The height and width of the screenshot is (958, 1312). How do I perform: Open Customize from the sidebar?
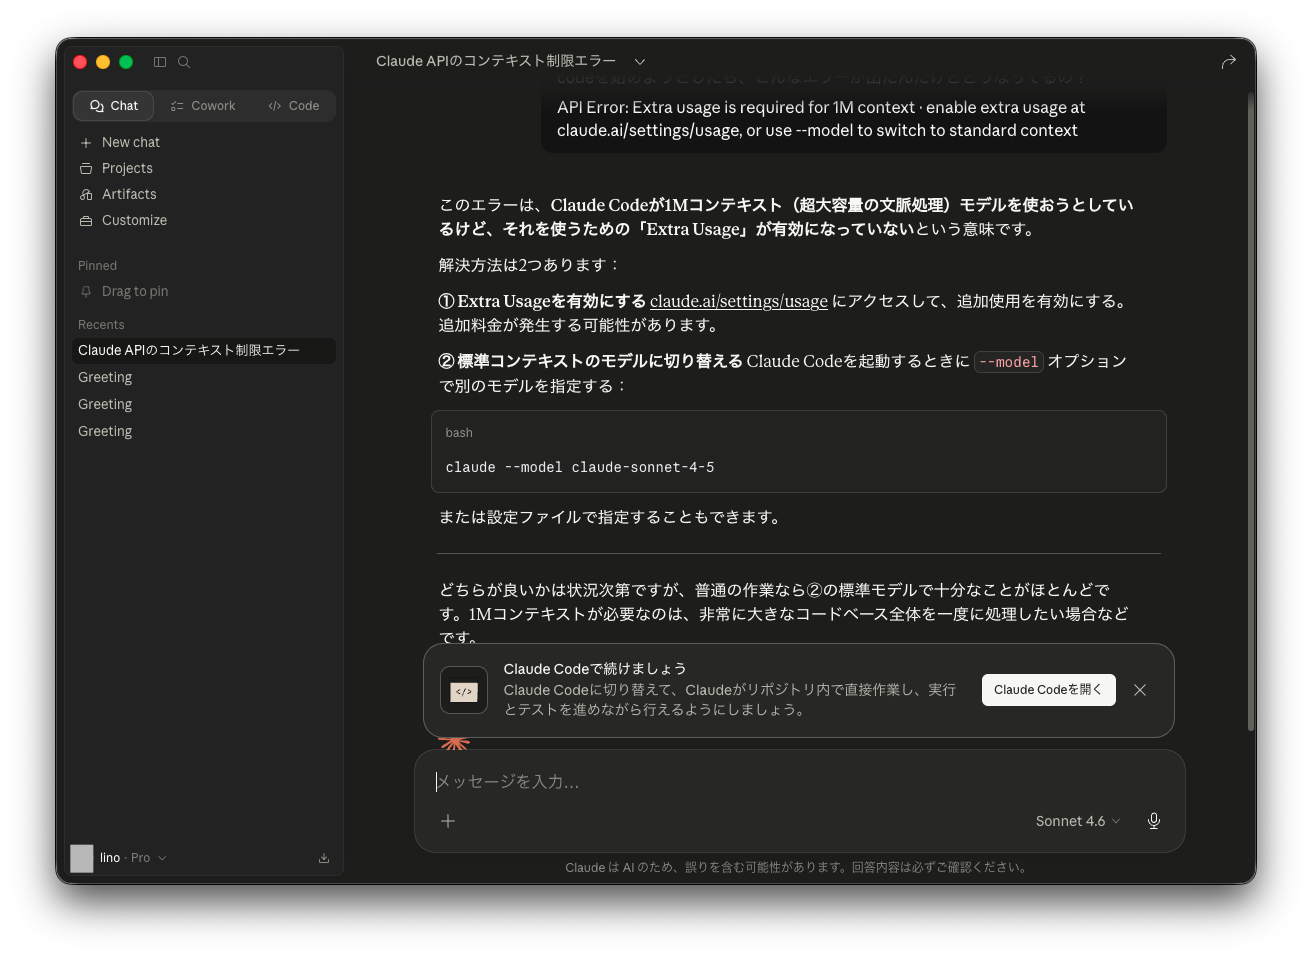pyautogui.click(x=134, y=221)
